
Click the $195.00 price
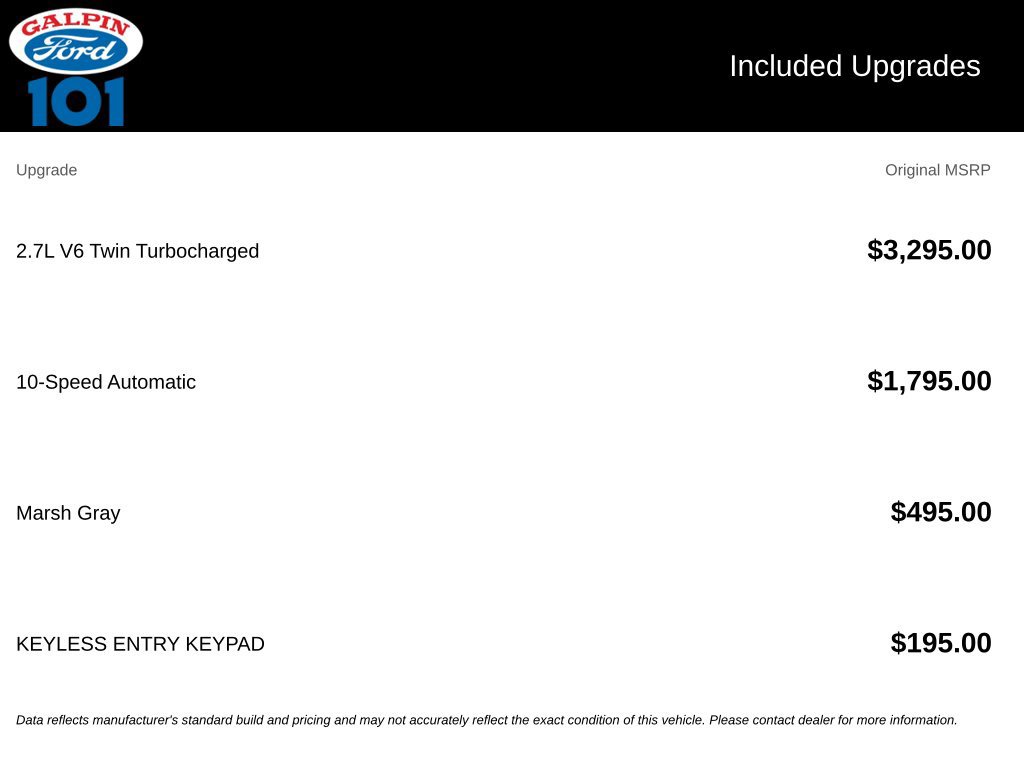click(x=940, y=643)
